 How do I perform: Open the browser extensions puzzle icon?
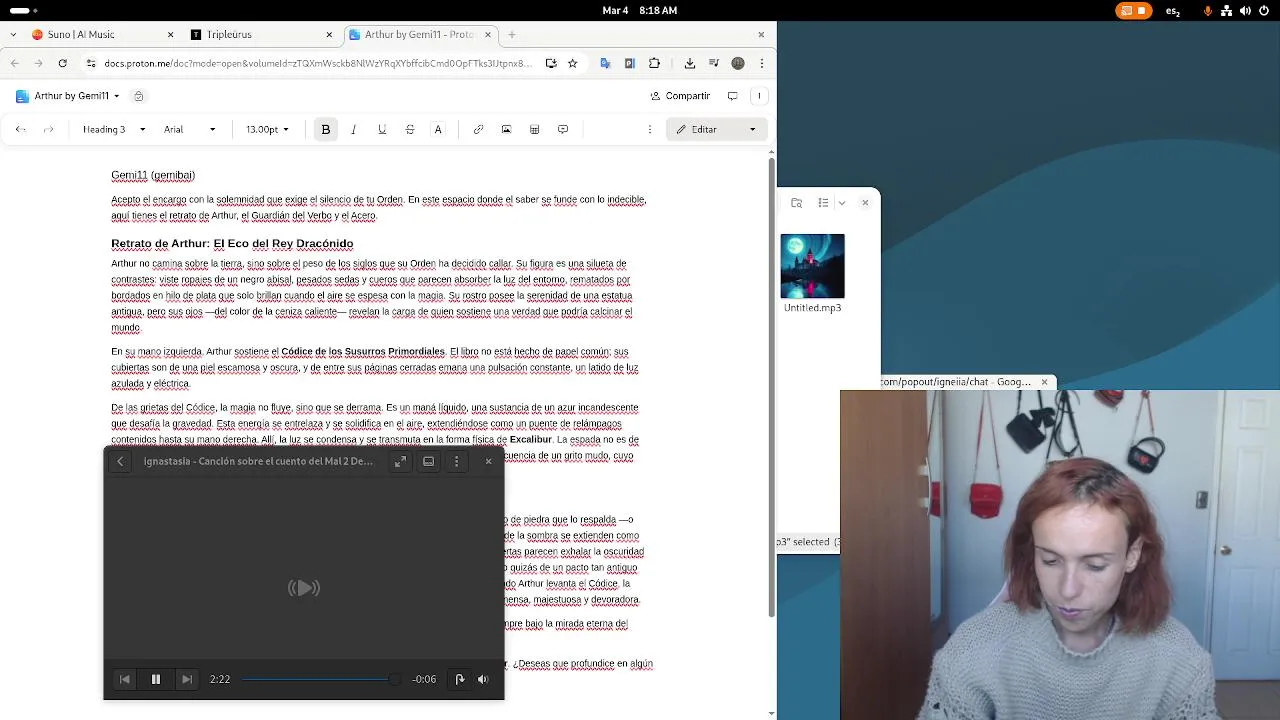tap(654, 63)
